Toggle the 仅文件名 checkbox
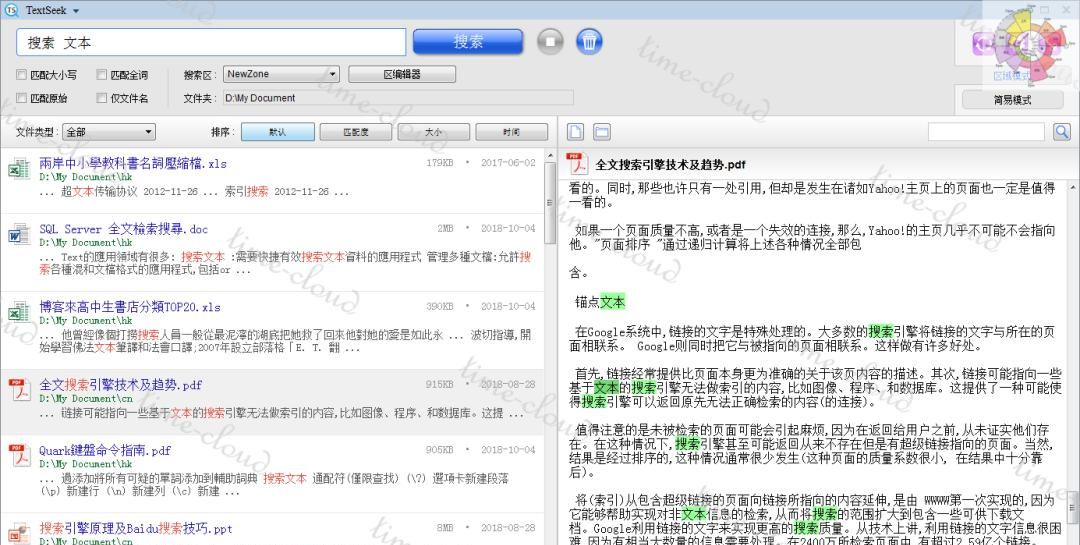Viewport: 1080px width, 545px height. [101, 98]
